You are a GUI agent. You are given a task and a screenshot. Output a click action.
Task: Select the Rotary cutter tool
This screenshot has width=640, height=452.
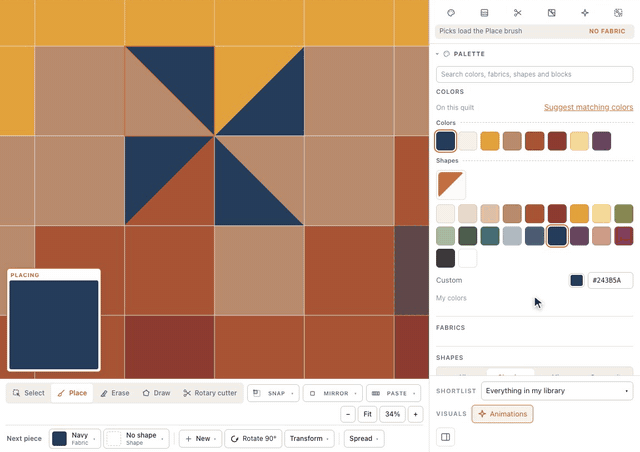click(x=210, y=393)
